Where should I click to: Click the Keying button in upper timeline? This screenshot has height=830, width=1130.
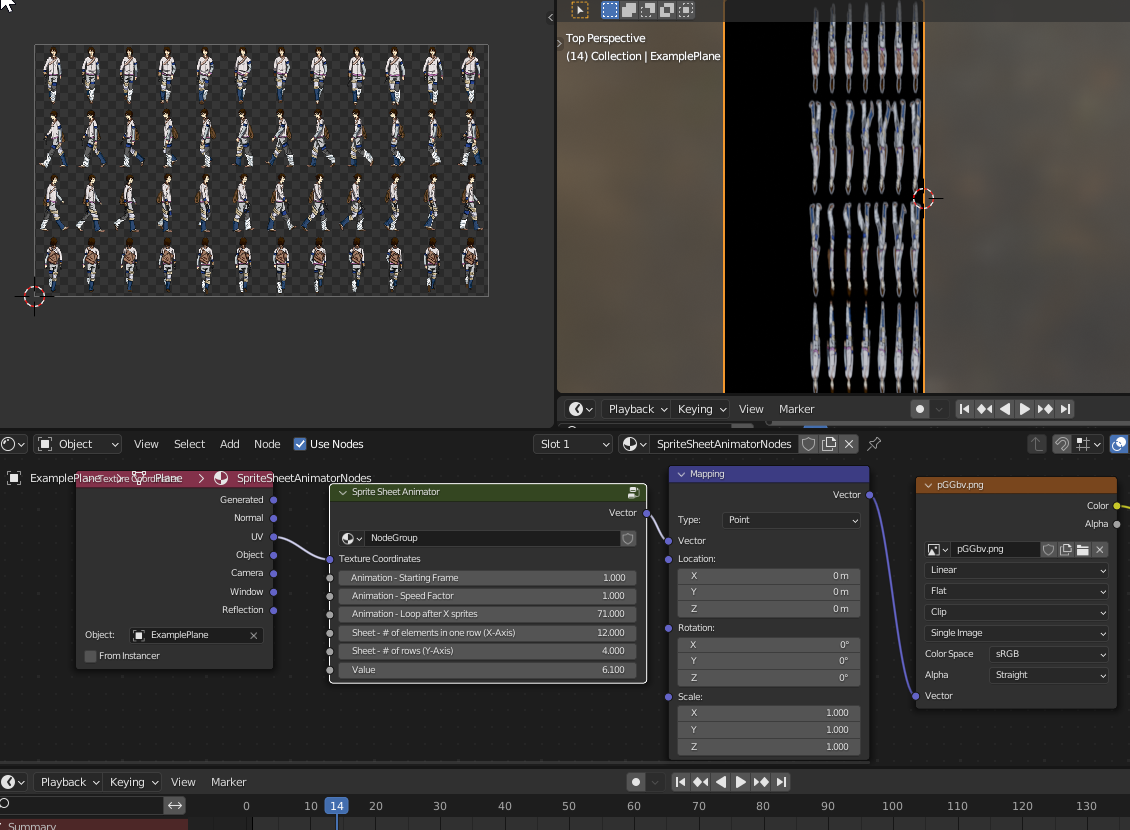(701, 409)
